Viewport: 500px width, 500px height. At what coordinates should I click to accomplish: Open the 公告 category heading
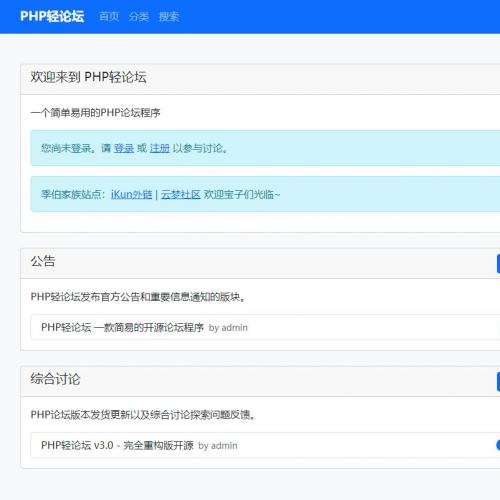[x=43, y=261]
